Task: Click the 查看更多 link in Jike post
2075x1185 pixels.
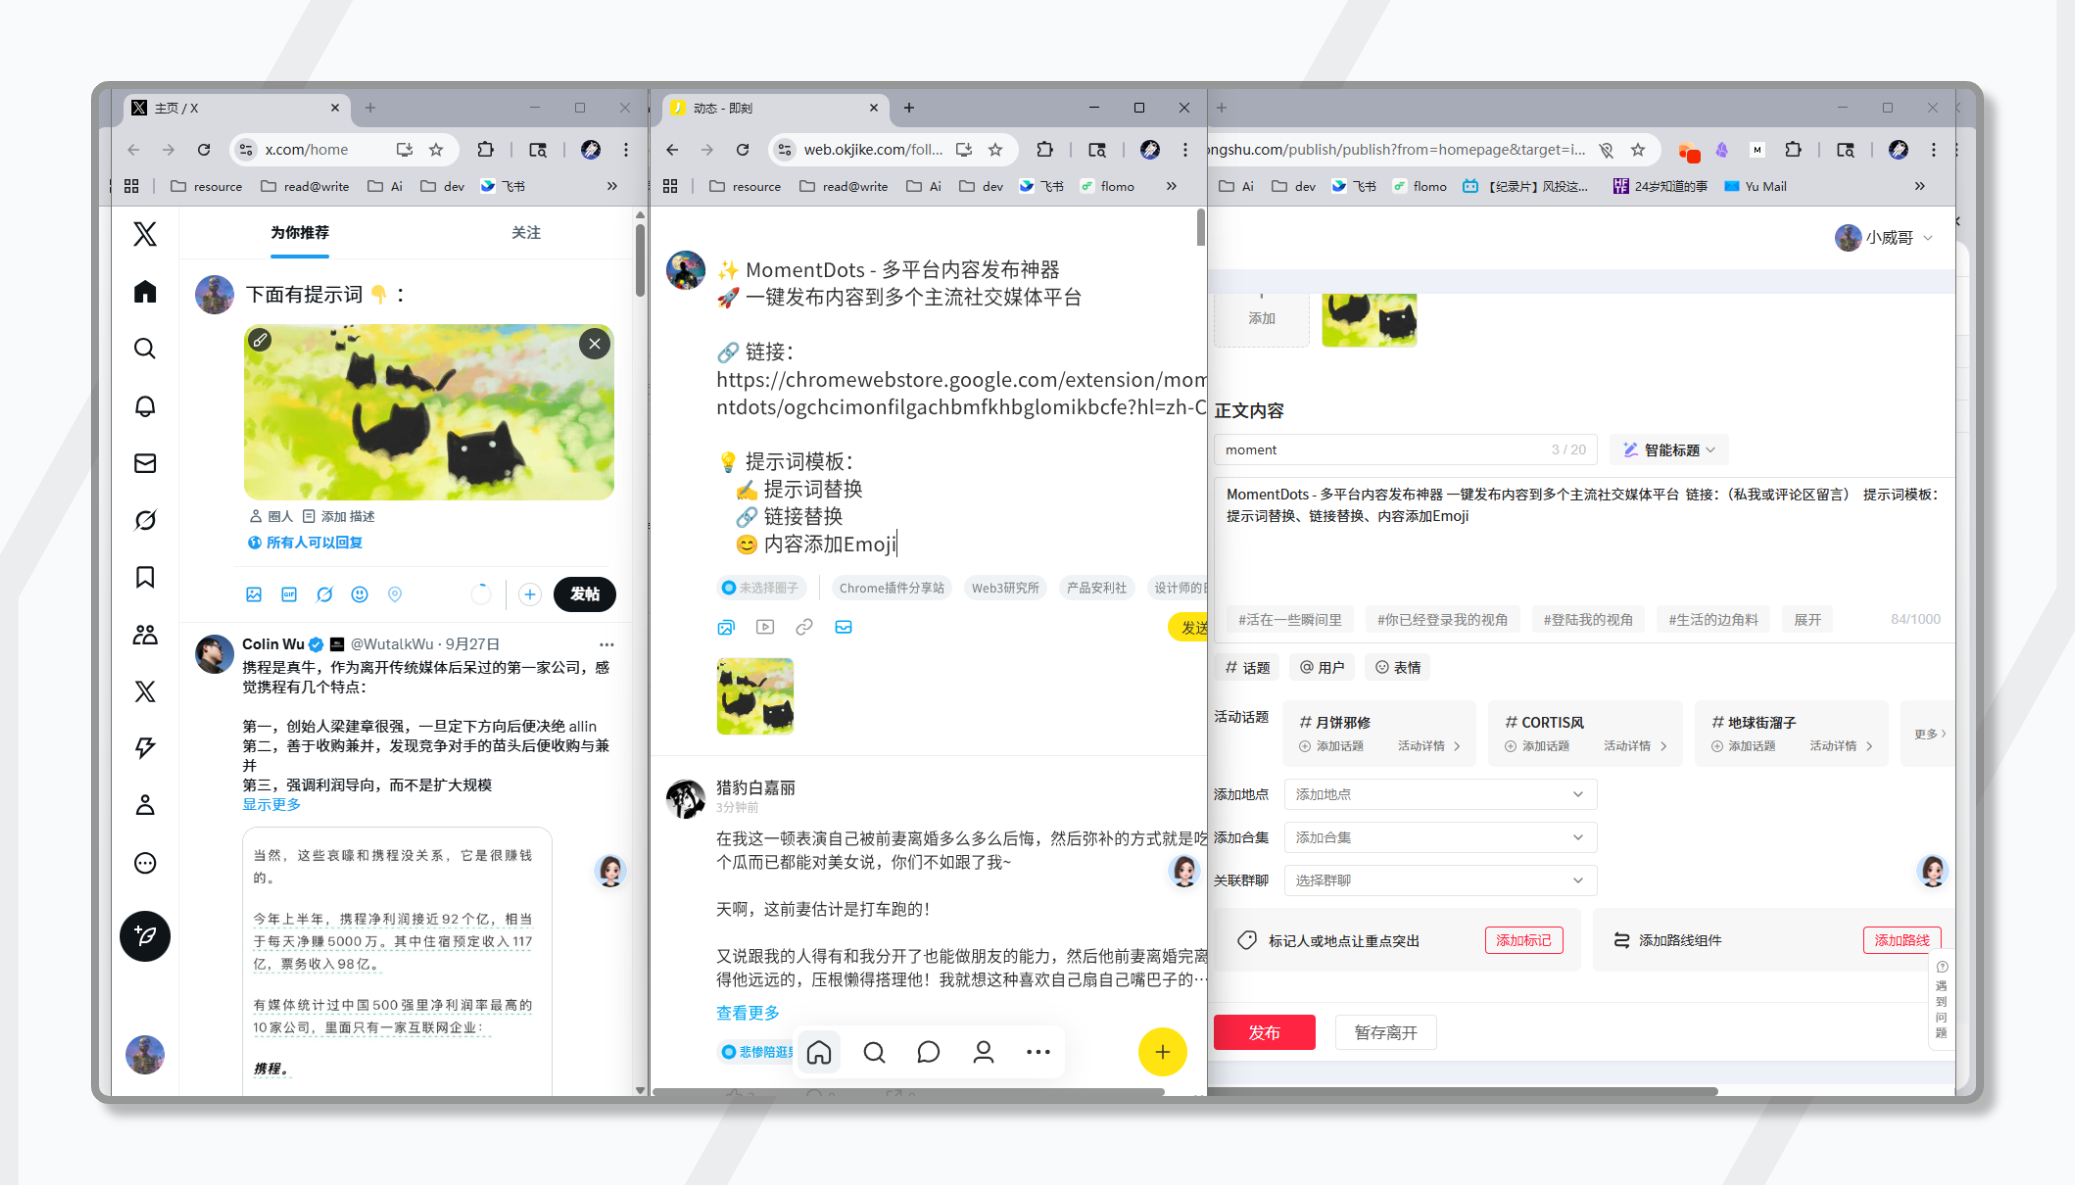Action: [x=747, y=1012]
